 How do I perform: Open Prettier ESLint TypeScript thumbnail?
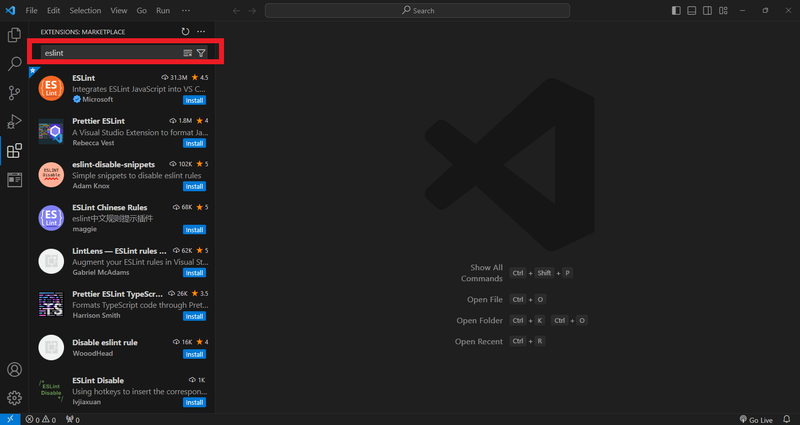click(51, 304)
